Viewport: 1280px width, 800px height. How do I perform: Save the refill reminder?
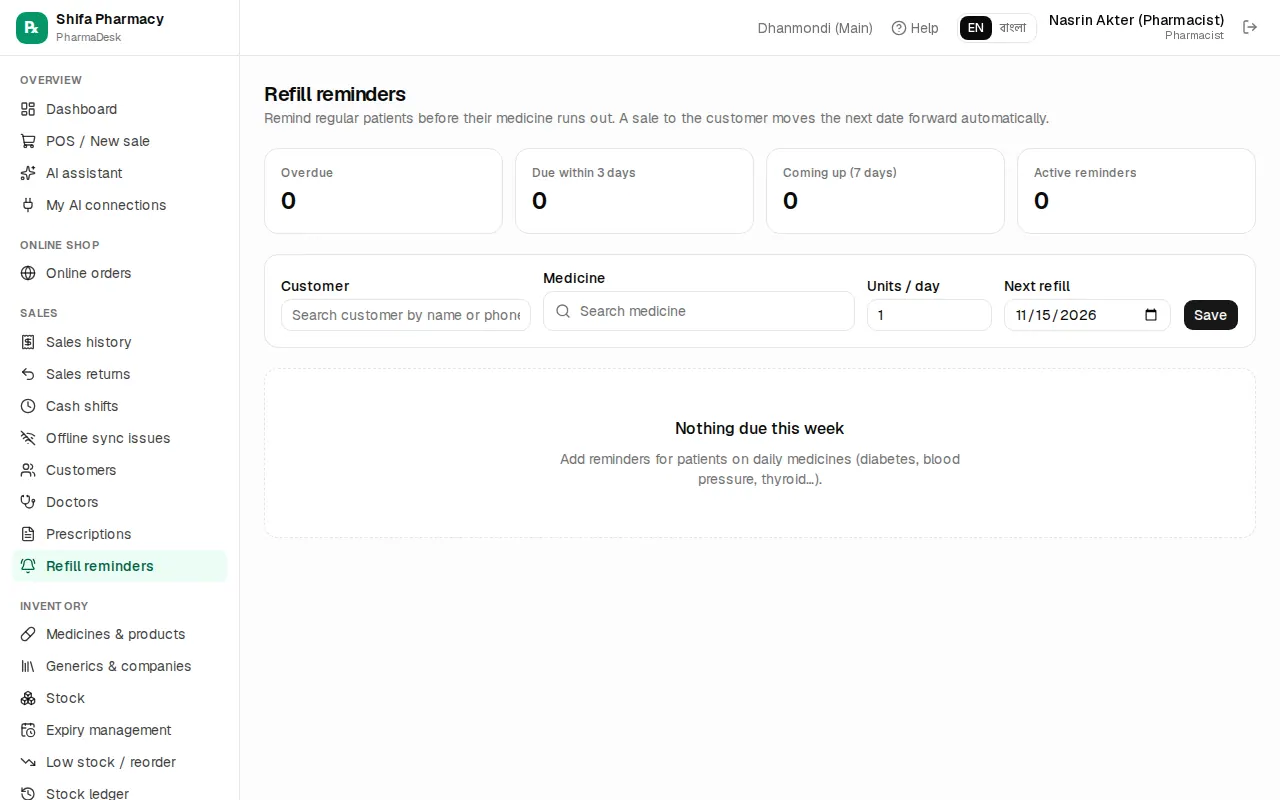click(1211, 315)
